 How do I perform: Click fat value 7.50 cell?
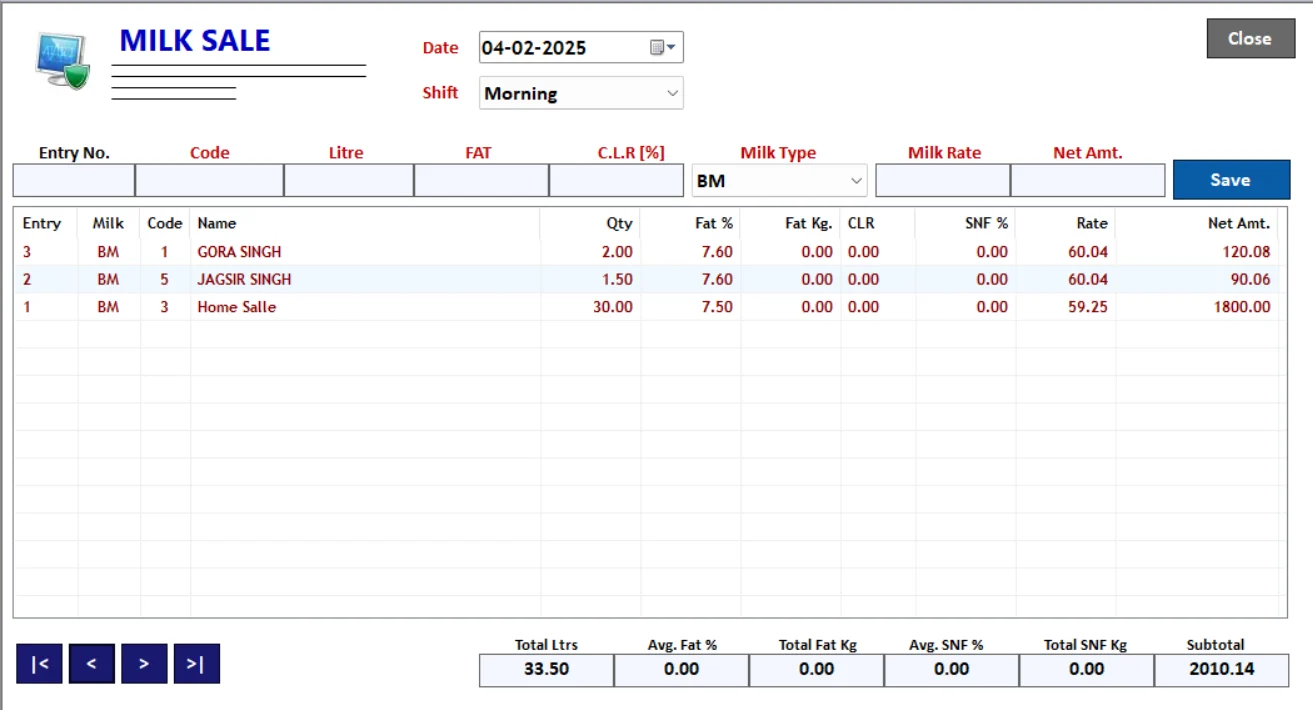click(x=717, y=307)
